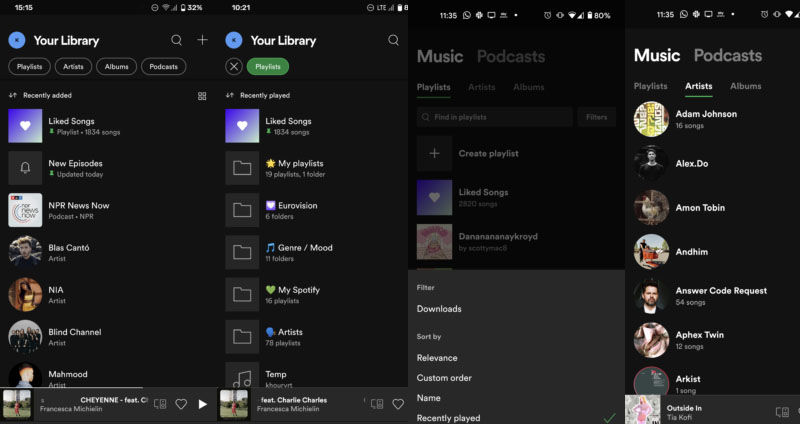Select Name as the sort option
800x424 pixels.
coord(428,398)
